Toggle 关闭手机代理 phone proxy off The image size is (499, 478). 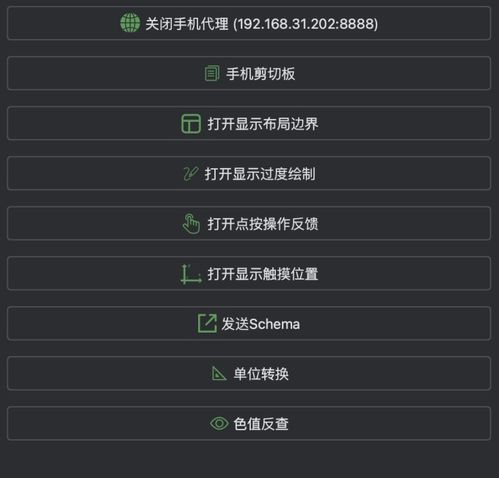coord(249,23)
